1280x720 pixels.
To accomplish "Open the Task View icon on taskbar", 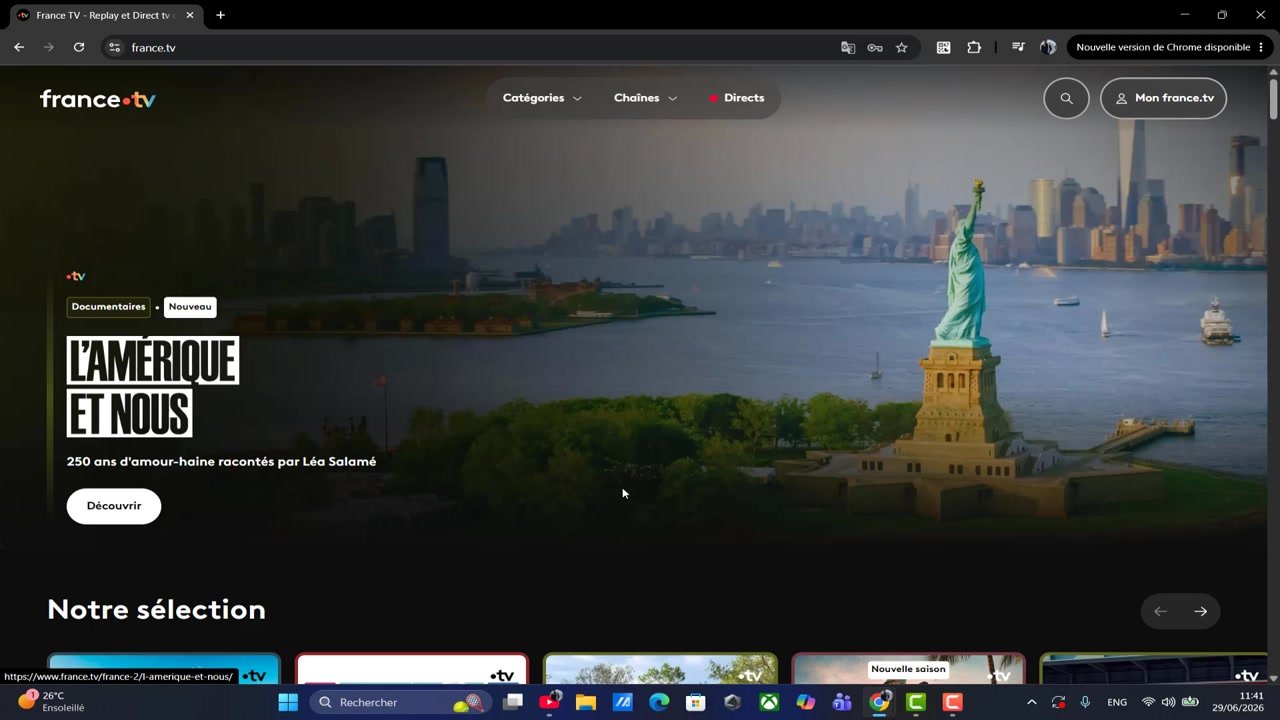I will [x=513, y=702].
